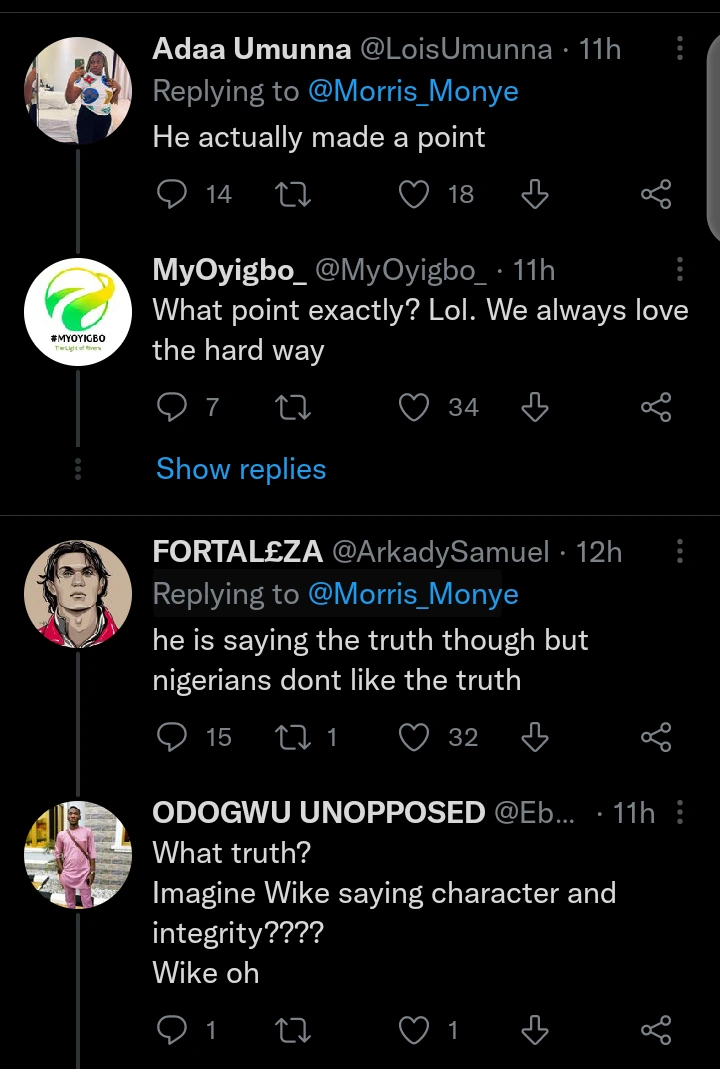Like Adaa Umunna's tweet
Image resolution: width=720 pixels, height=1069 pixels.
pyautogui.click(x=414, y=194)
